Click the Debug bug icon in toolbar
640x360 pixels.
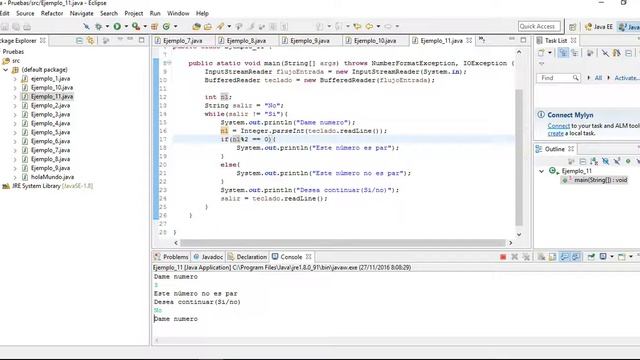click(x=98, y=27)
